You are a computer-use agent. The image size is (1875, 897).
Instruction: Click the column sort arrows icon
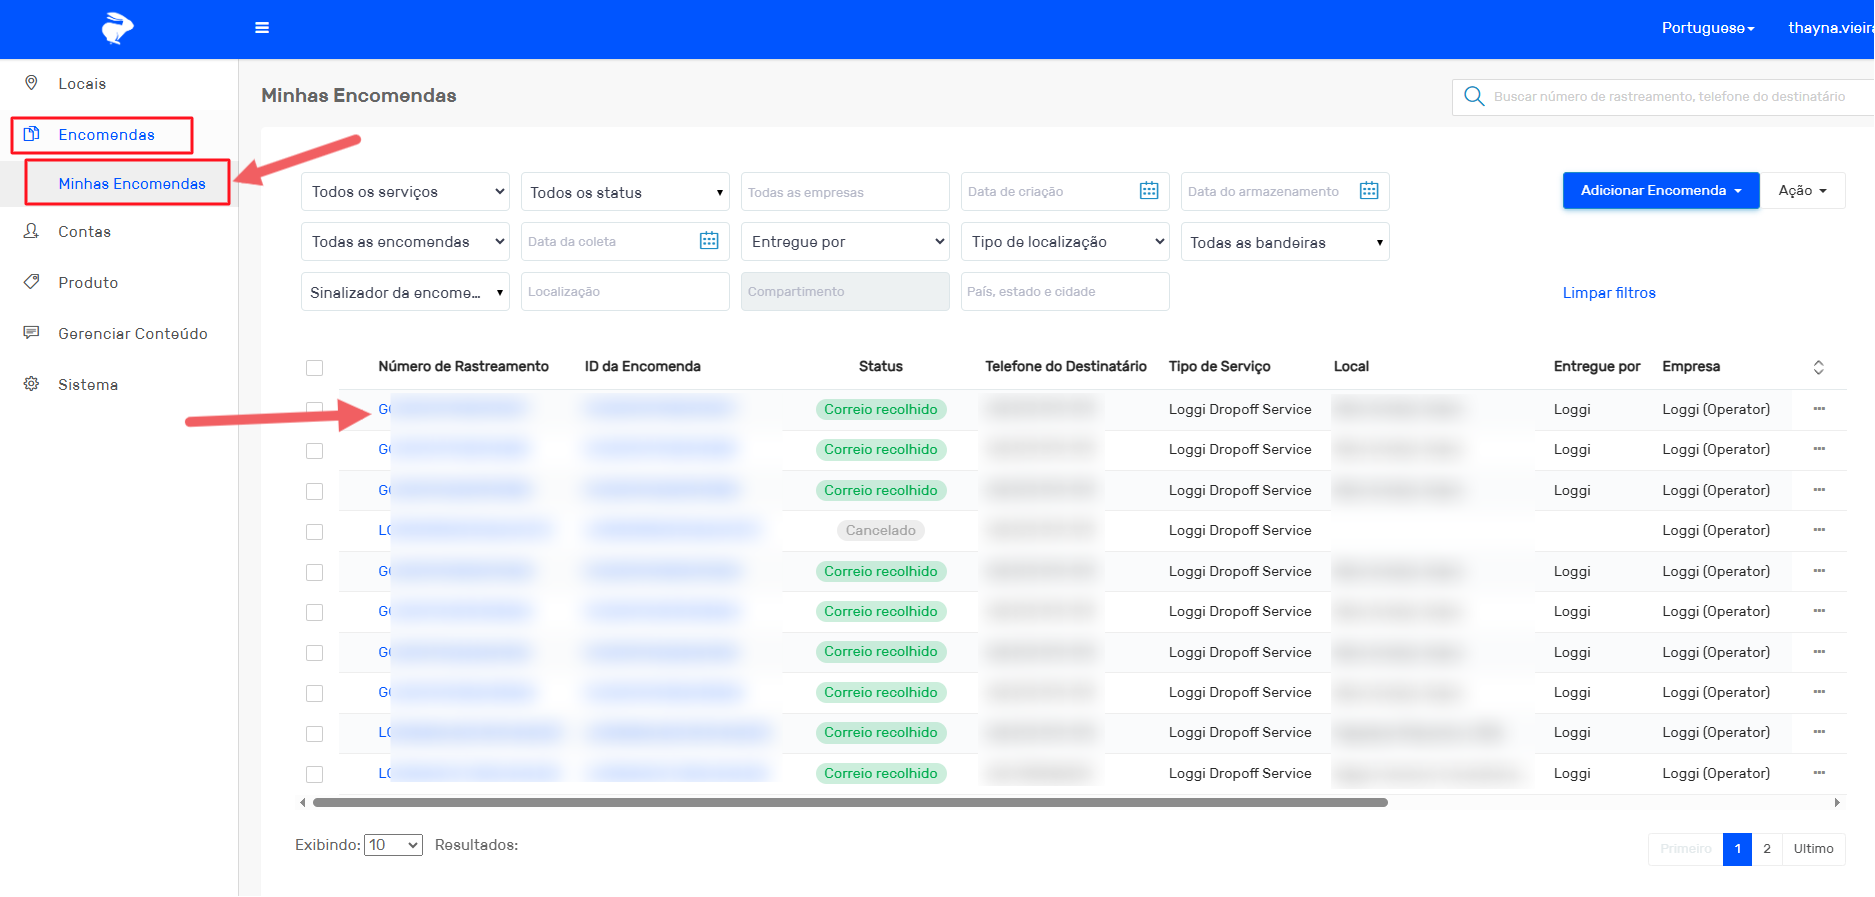click(x=1818, y=367)
